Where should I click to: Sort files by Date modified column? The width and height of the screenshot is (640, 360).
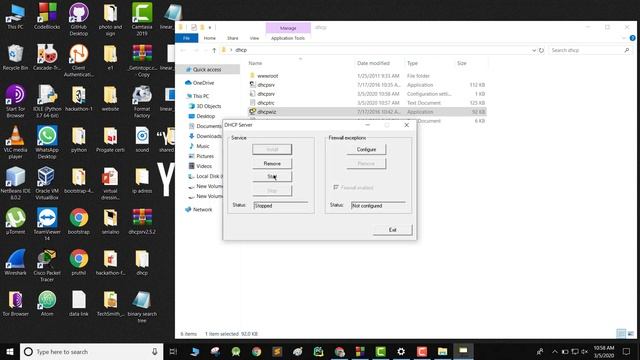[373, 63]
